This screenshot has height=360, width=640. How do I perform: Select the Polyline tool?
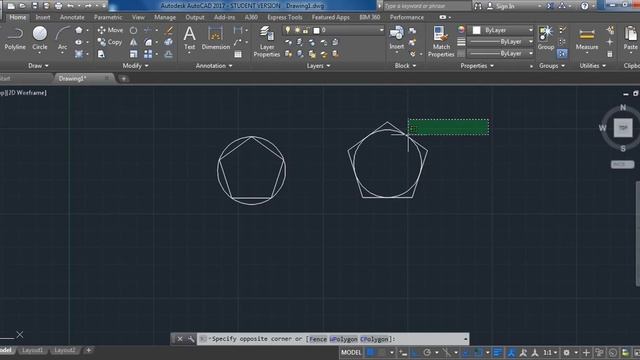[15, 39]
